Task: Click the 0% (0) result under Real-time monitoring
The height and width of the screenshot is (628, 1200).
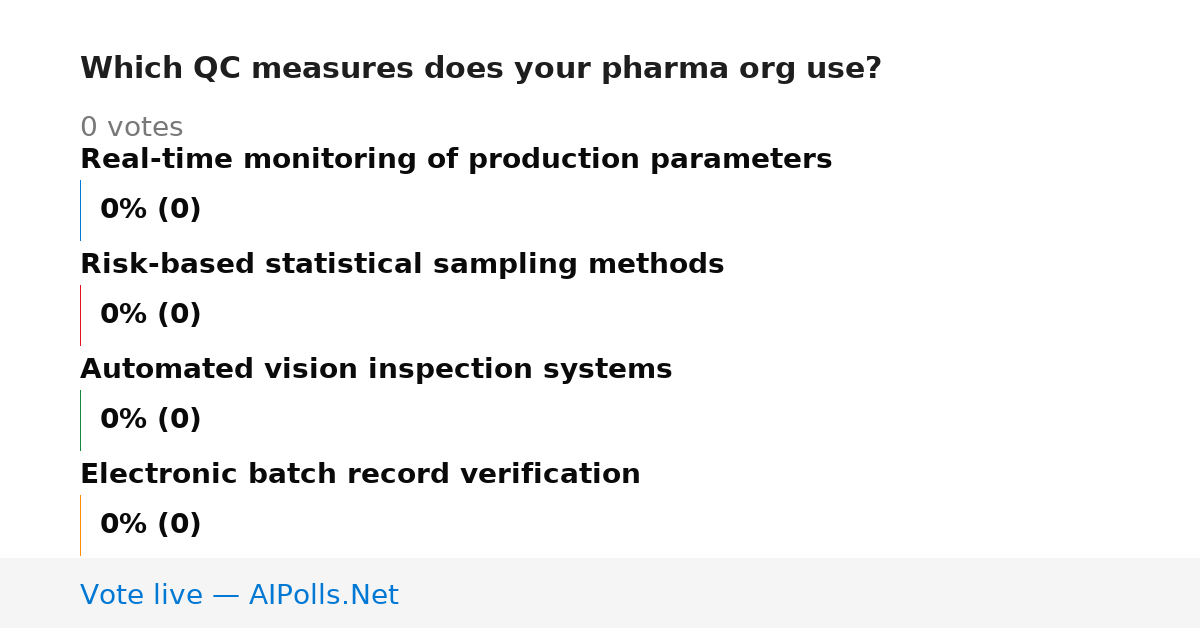Action: click(x=151, y=210)
